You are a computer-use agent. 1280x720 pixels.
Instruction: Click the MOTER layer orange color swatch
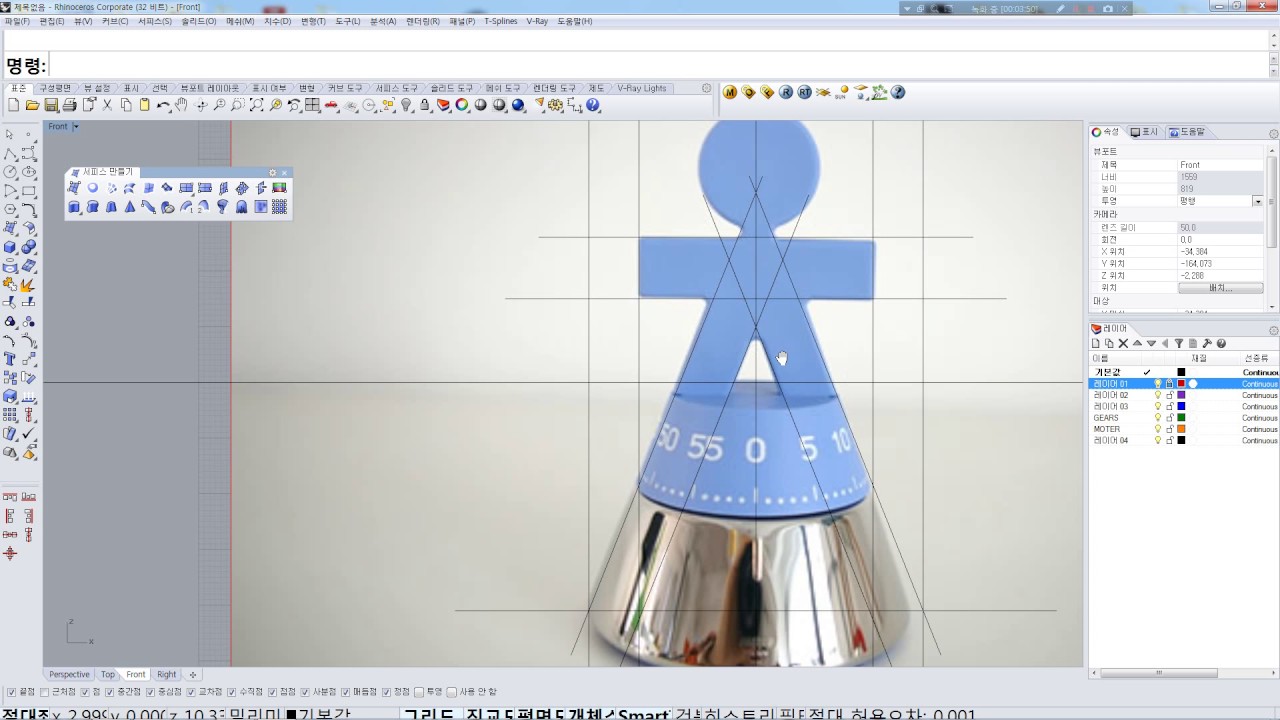tap(1181, 429)
